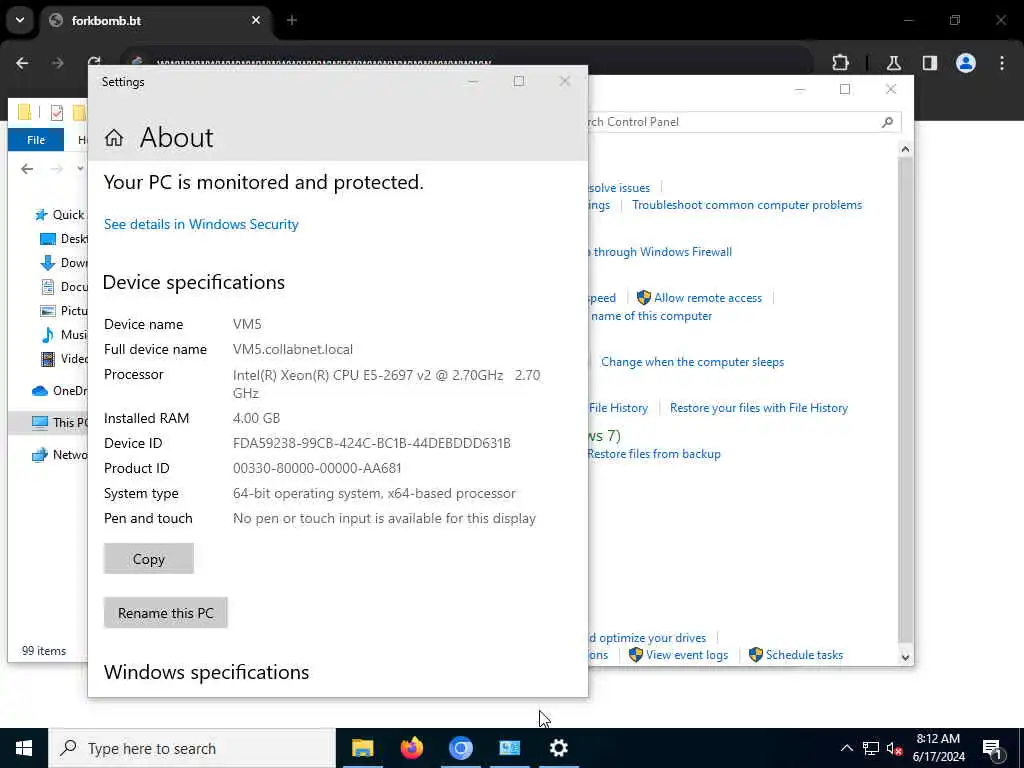Open a new browser tab with plus button
The width and height of the screenshot is (1024, 768).
(x=292, y=20)
